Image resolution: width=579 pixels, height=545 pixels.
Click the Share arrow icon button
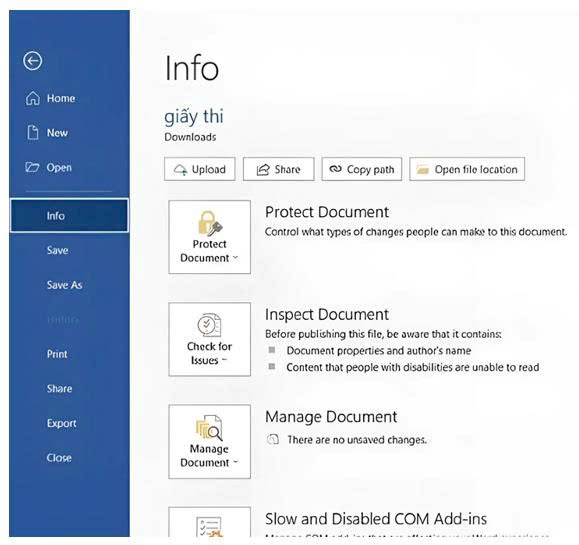263,169
